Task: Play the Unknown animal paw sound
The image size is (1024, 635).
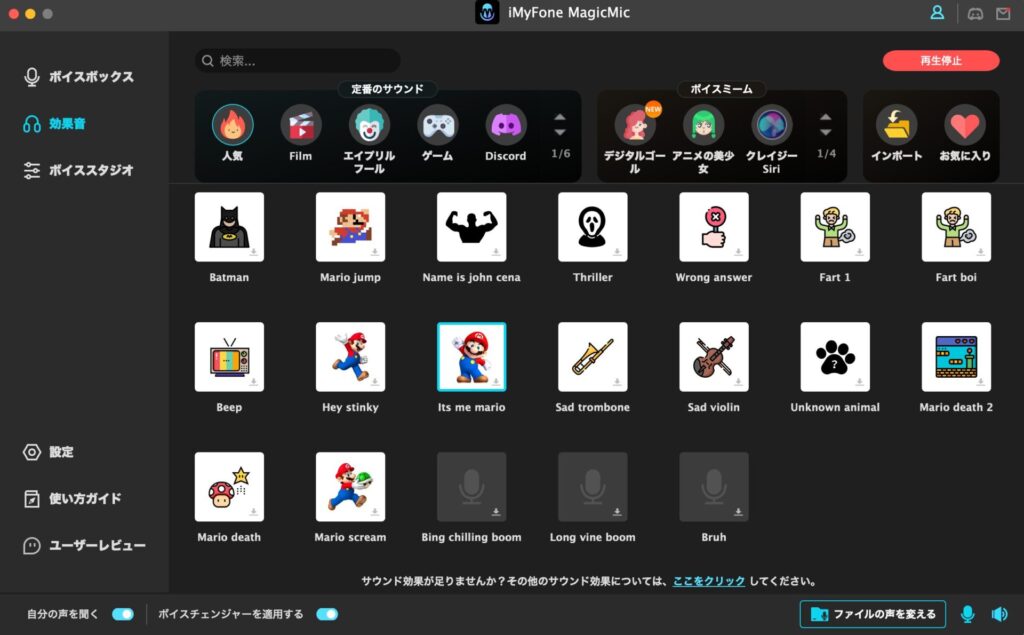Action: tap(835, 357)
